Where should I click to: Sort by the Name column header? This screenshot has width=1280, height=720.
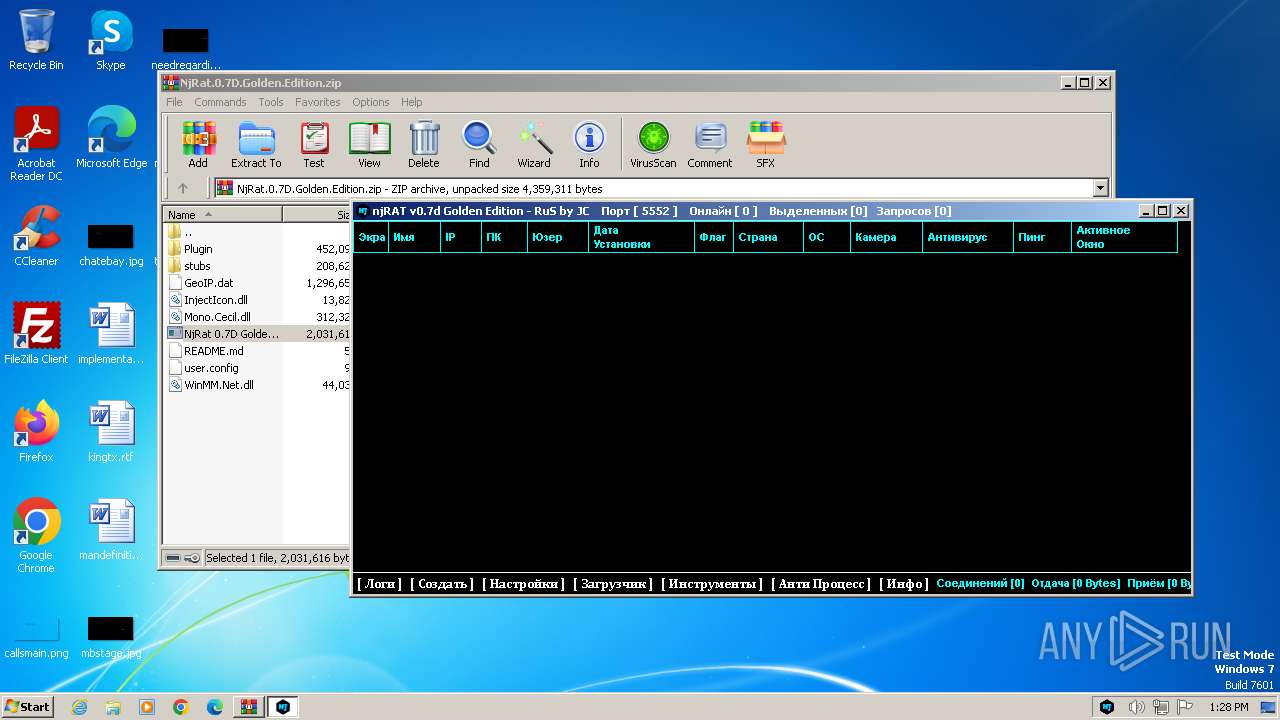[x=223, y=215]
